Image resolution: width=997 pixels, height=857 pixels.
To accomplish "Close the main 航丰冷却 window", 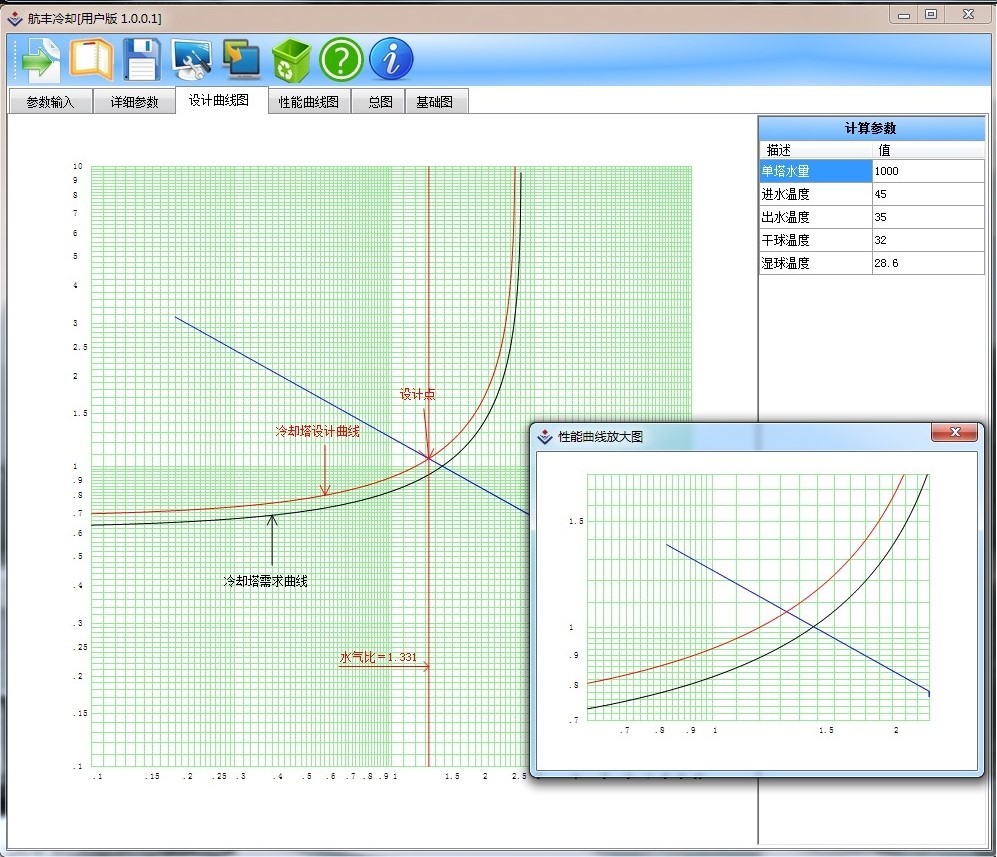I will [x=968, y=14].
